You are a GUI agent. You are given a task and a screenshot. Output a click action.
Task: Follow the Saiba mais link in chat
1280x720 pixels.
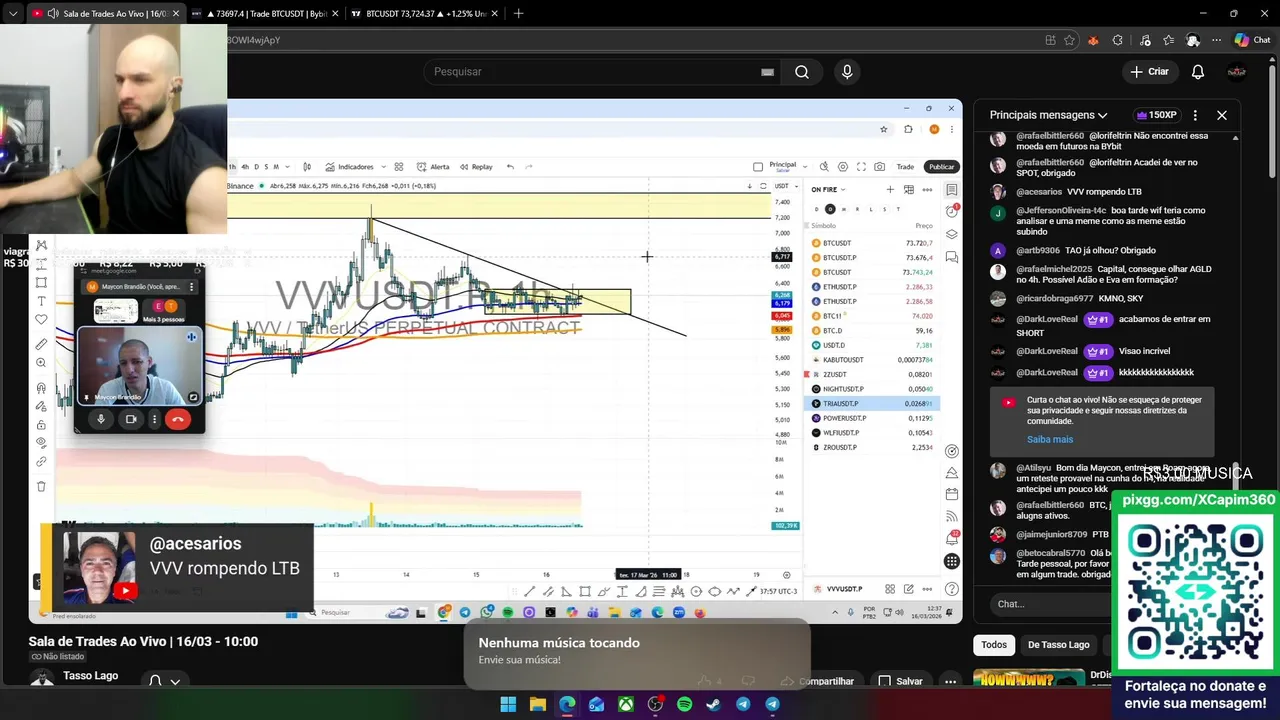click(1050, 439)
